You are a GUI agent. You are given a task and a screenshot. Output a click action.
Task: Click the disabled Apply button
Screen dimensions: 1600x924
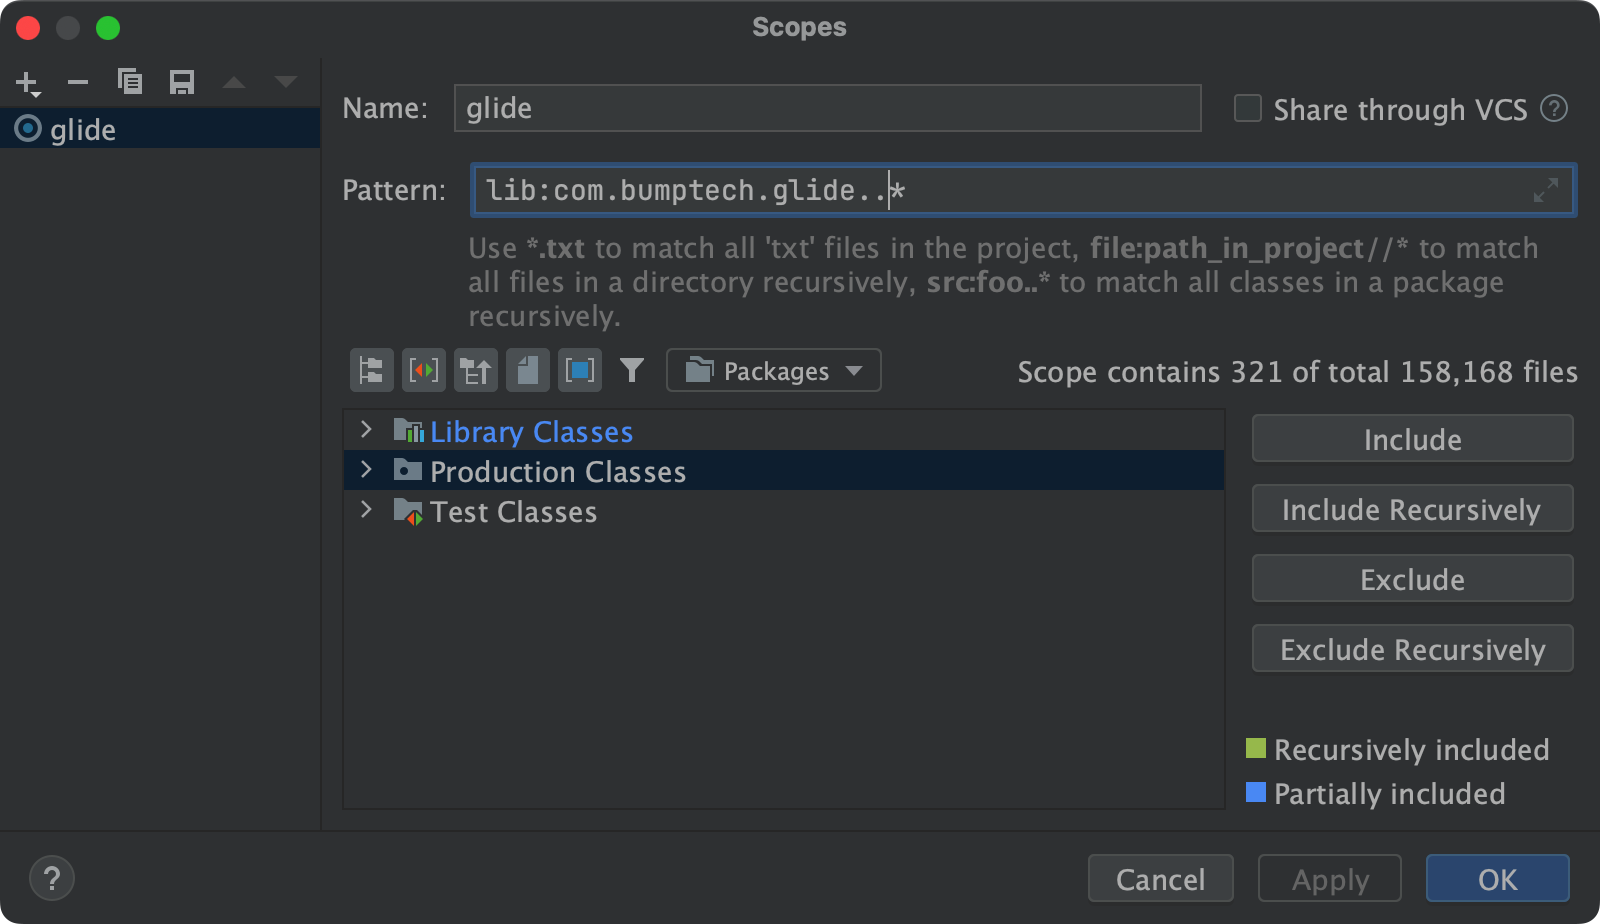1329,879
